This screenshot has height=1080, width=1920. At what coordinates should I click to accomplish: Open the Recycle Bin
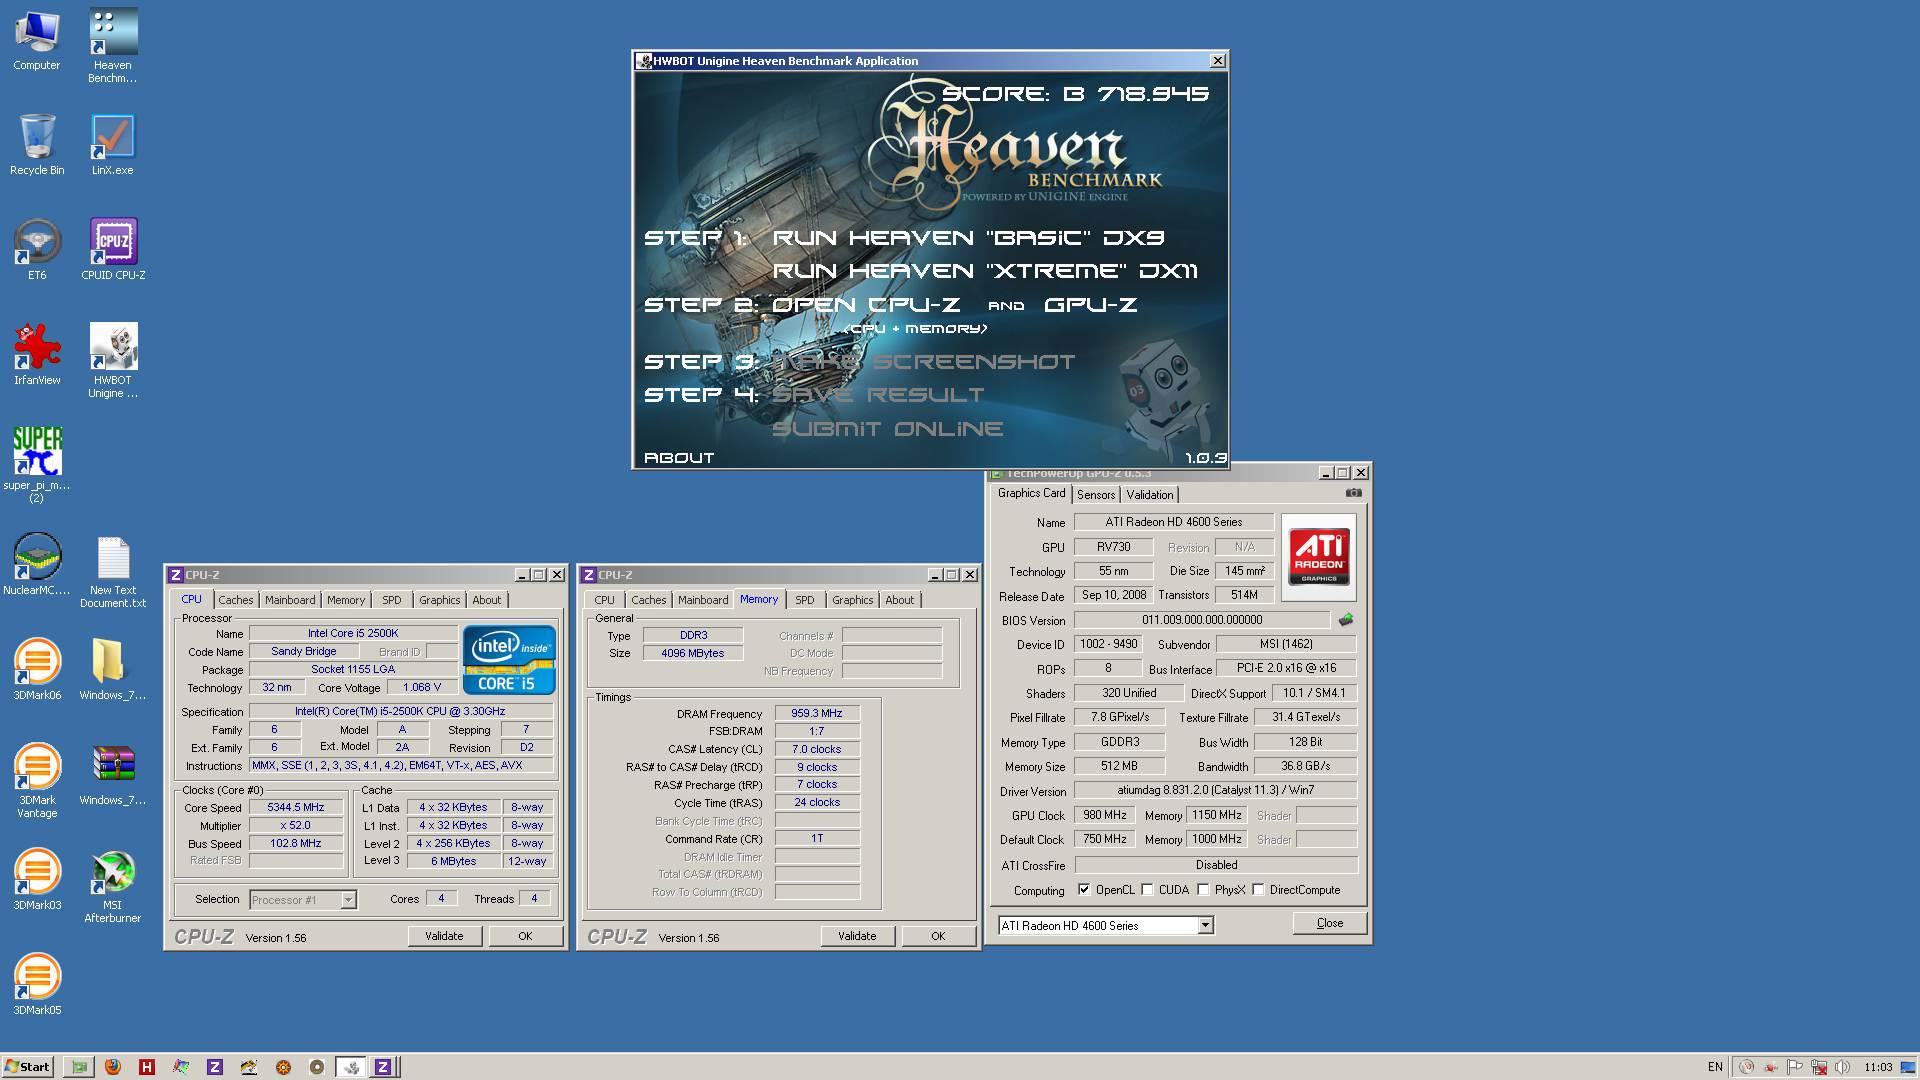point(37,145)
